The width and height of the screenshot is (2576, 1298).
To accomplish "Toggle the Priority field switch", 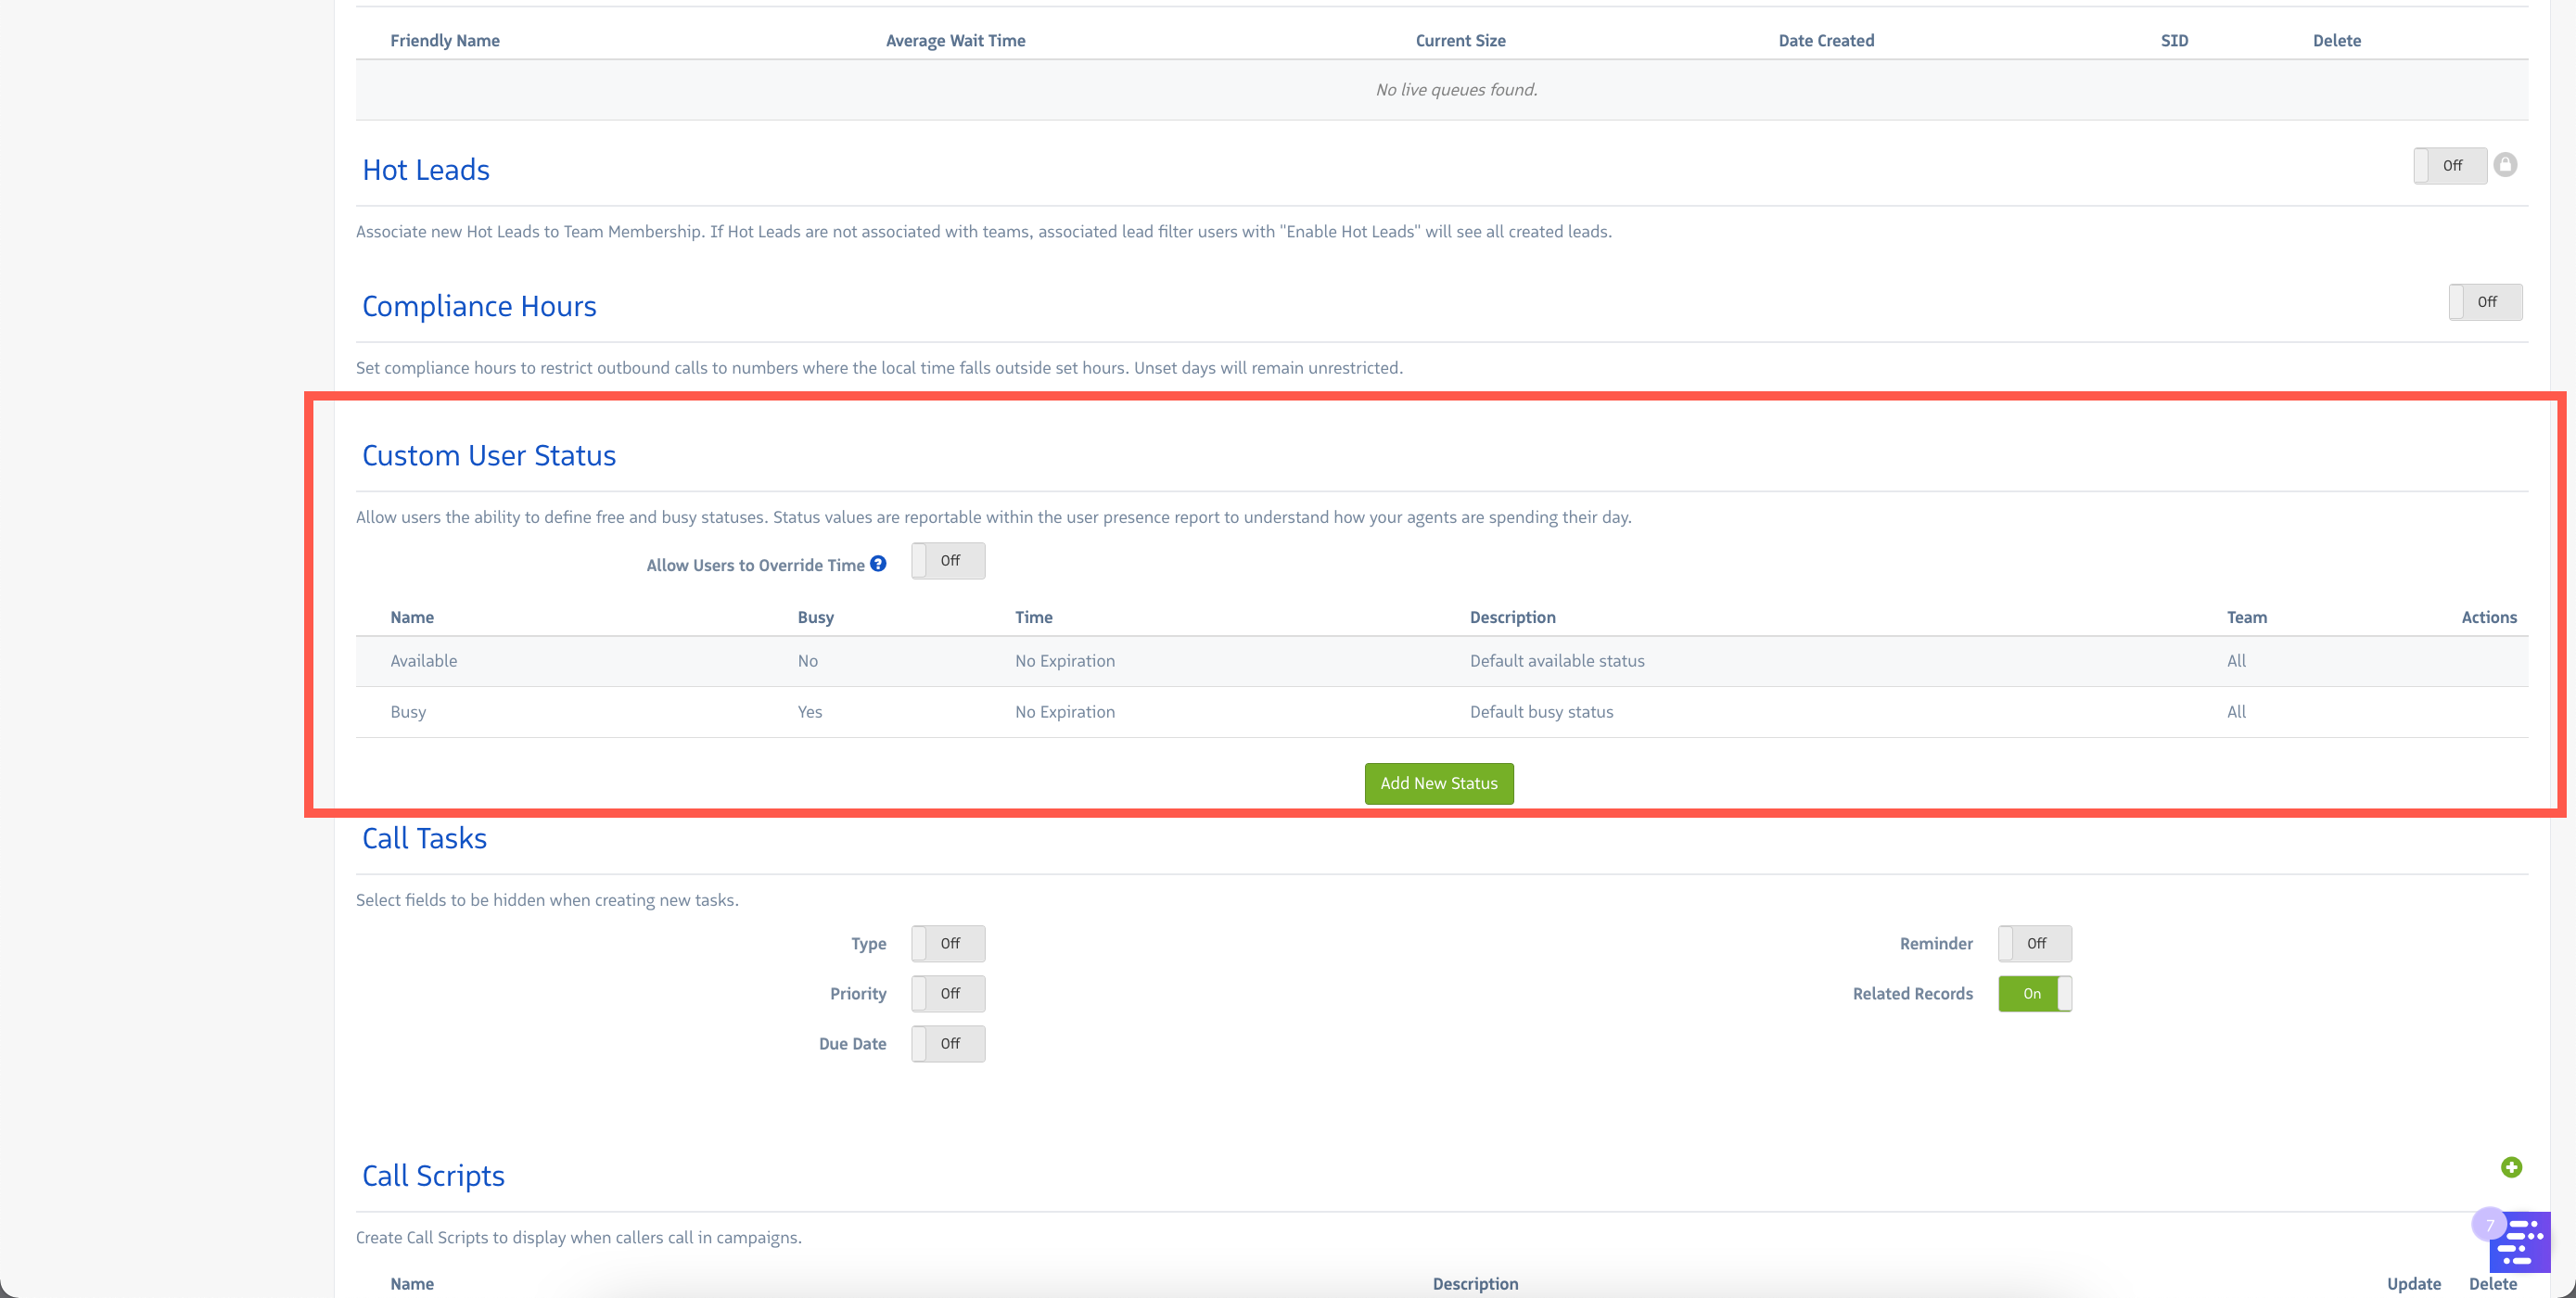I will (947, 994).
